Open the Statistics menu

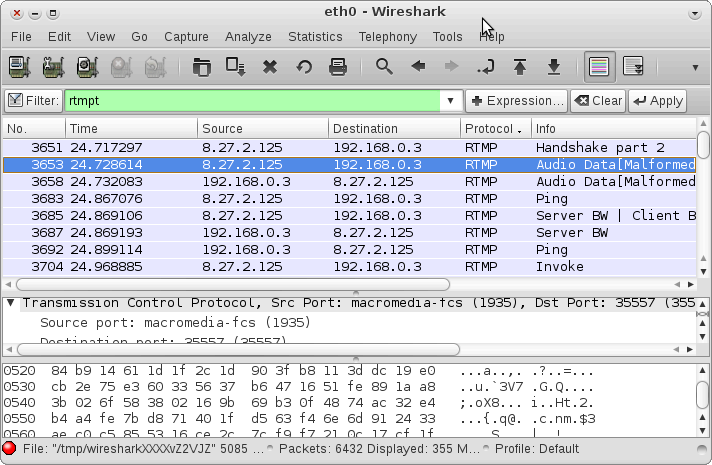click(315, 36)
